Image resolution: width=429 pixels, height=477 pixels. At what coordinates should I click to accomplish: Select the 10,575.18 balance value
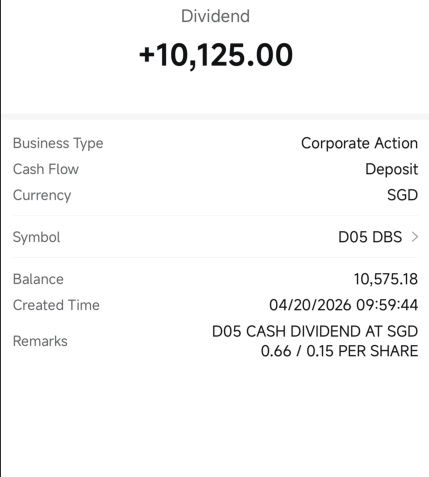(x=386, y=279)
